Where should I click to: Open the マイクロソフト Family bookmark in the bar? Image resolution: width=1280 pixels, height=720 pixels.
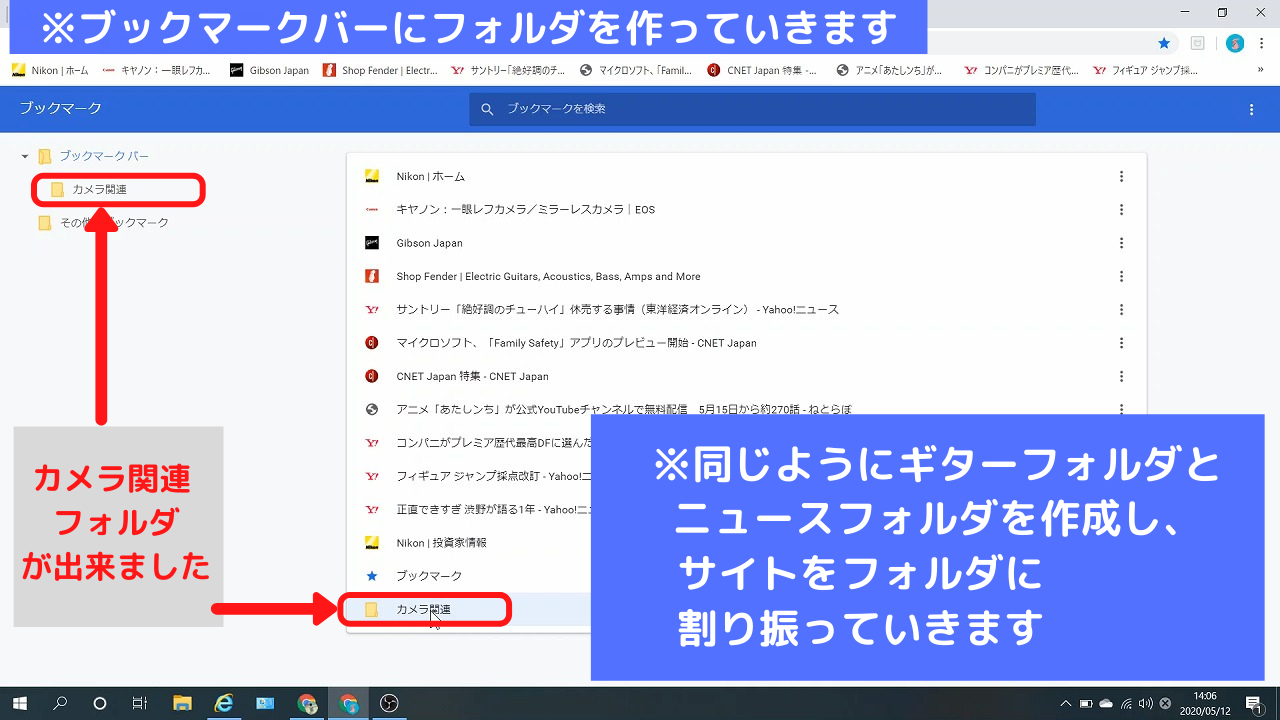(636, 71)
